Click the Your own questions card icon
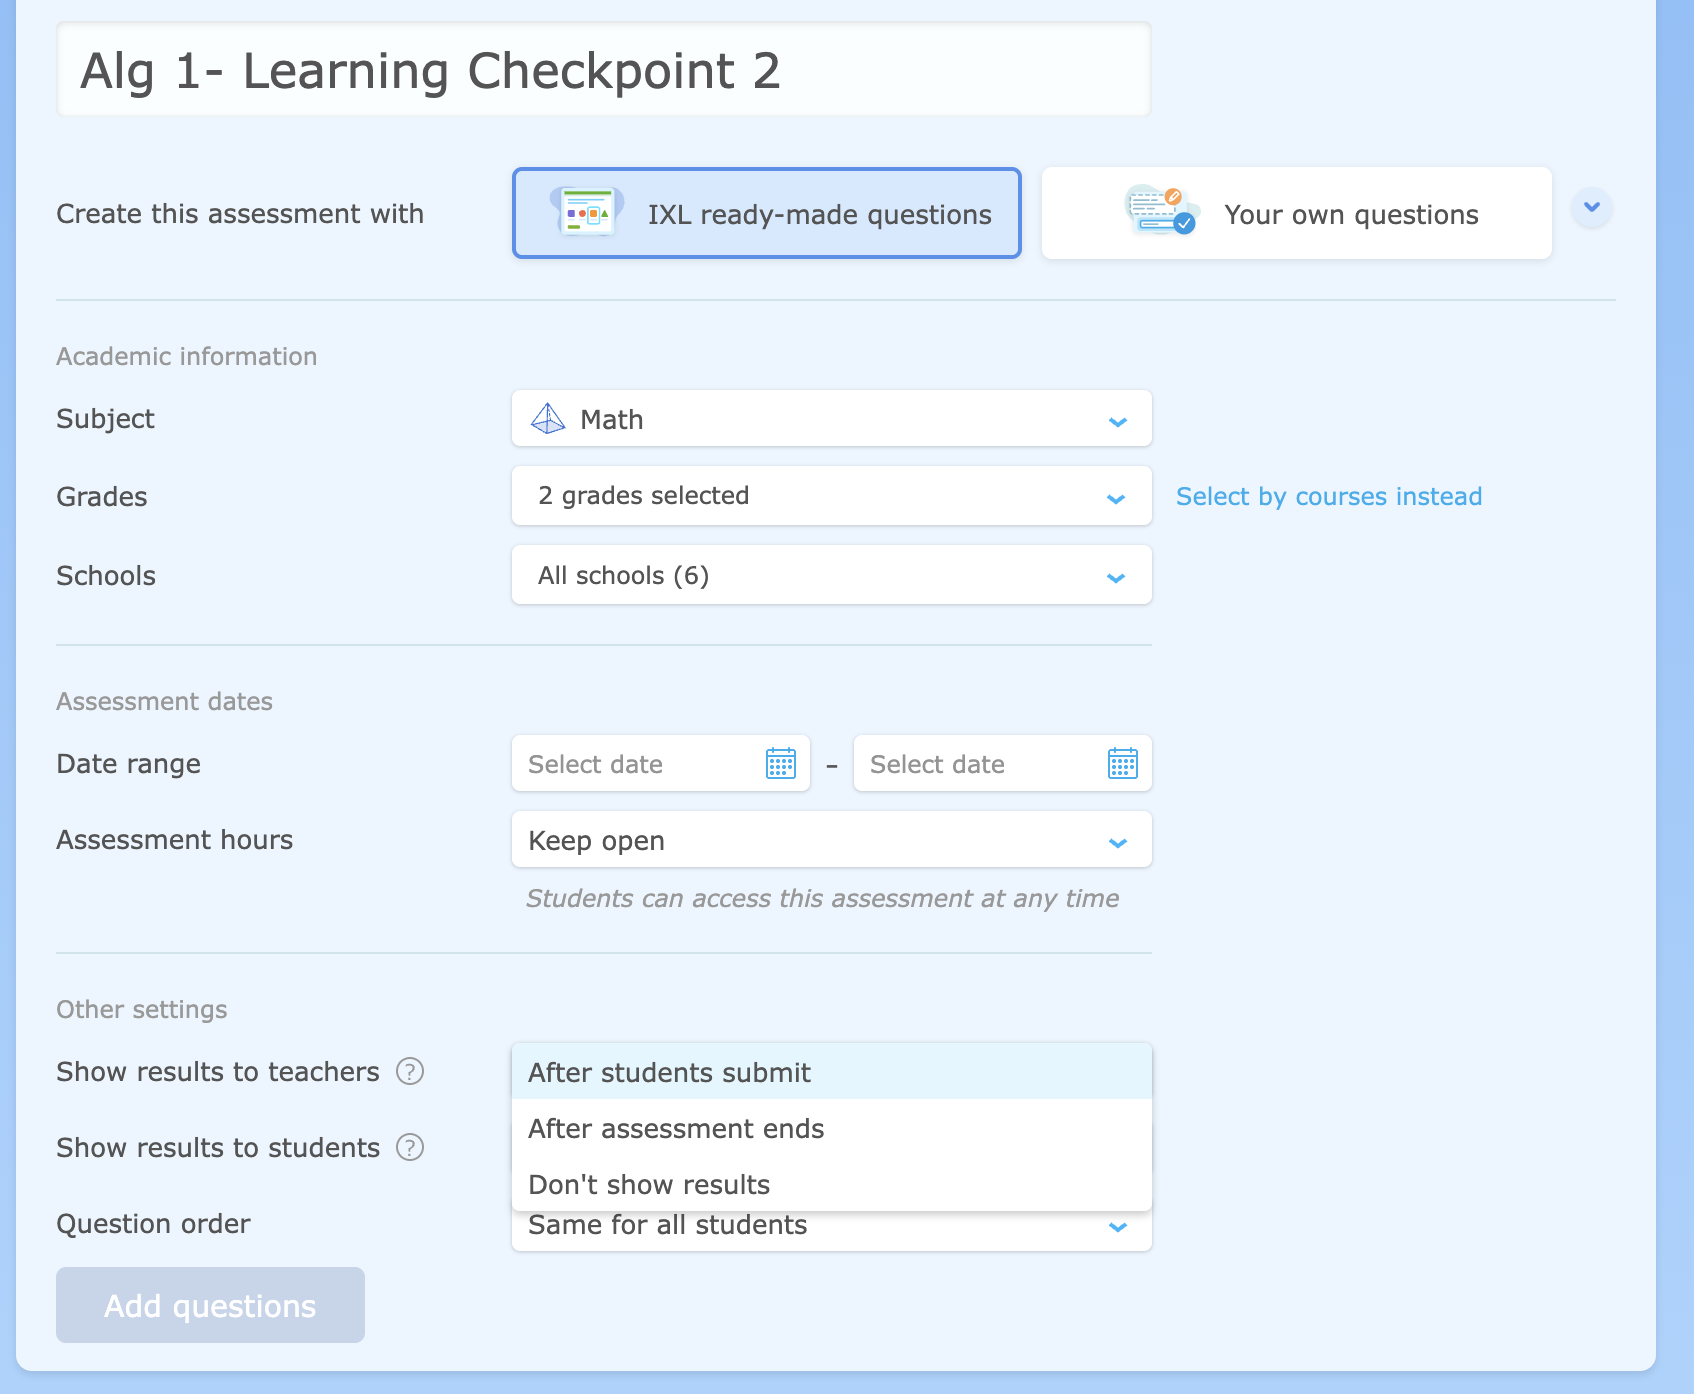Screen dimensions: 1694x1394 coord(1160,212)
